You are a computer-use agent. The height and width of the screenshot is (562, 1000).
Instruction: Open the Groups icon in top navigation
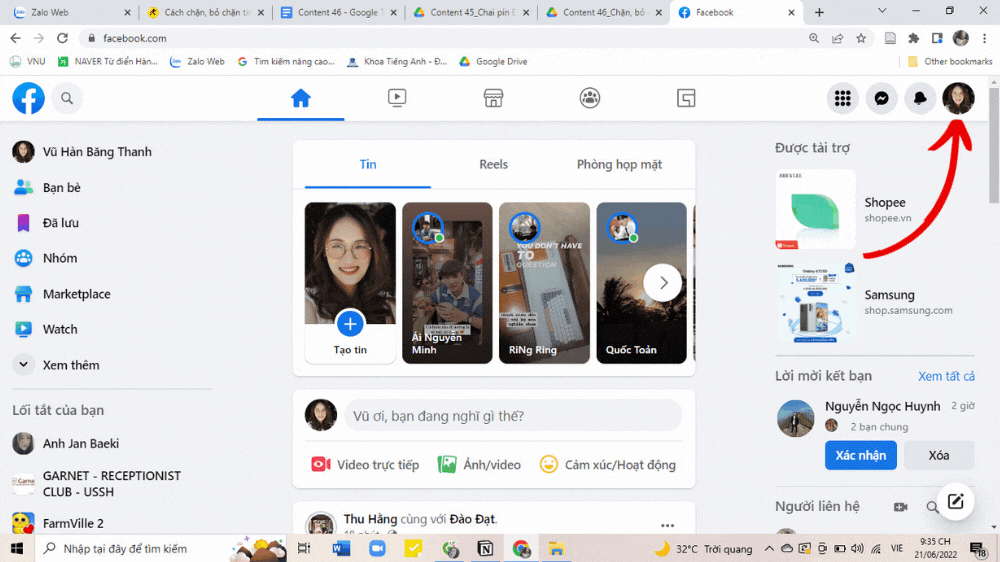590,98
